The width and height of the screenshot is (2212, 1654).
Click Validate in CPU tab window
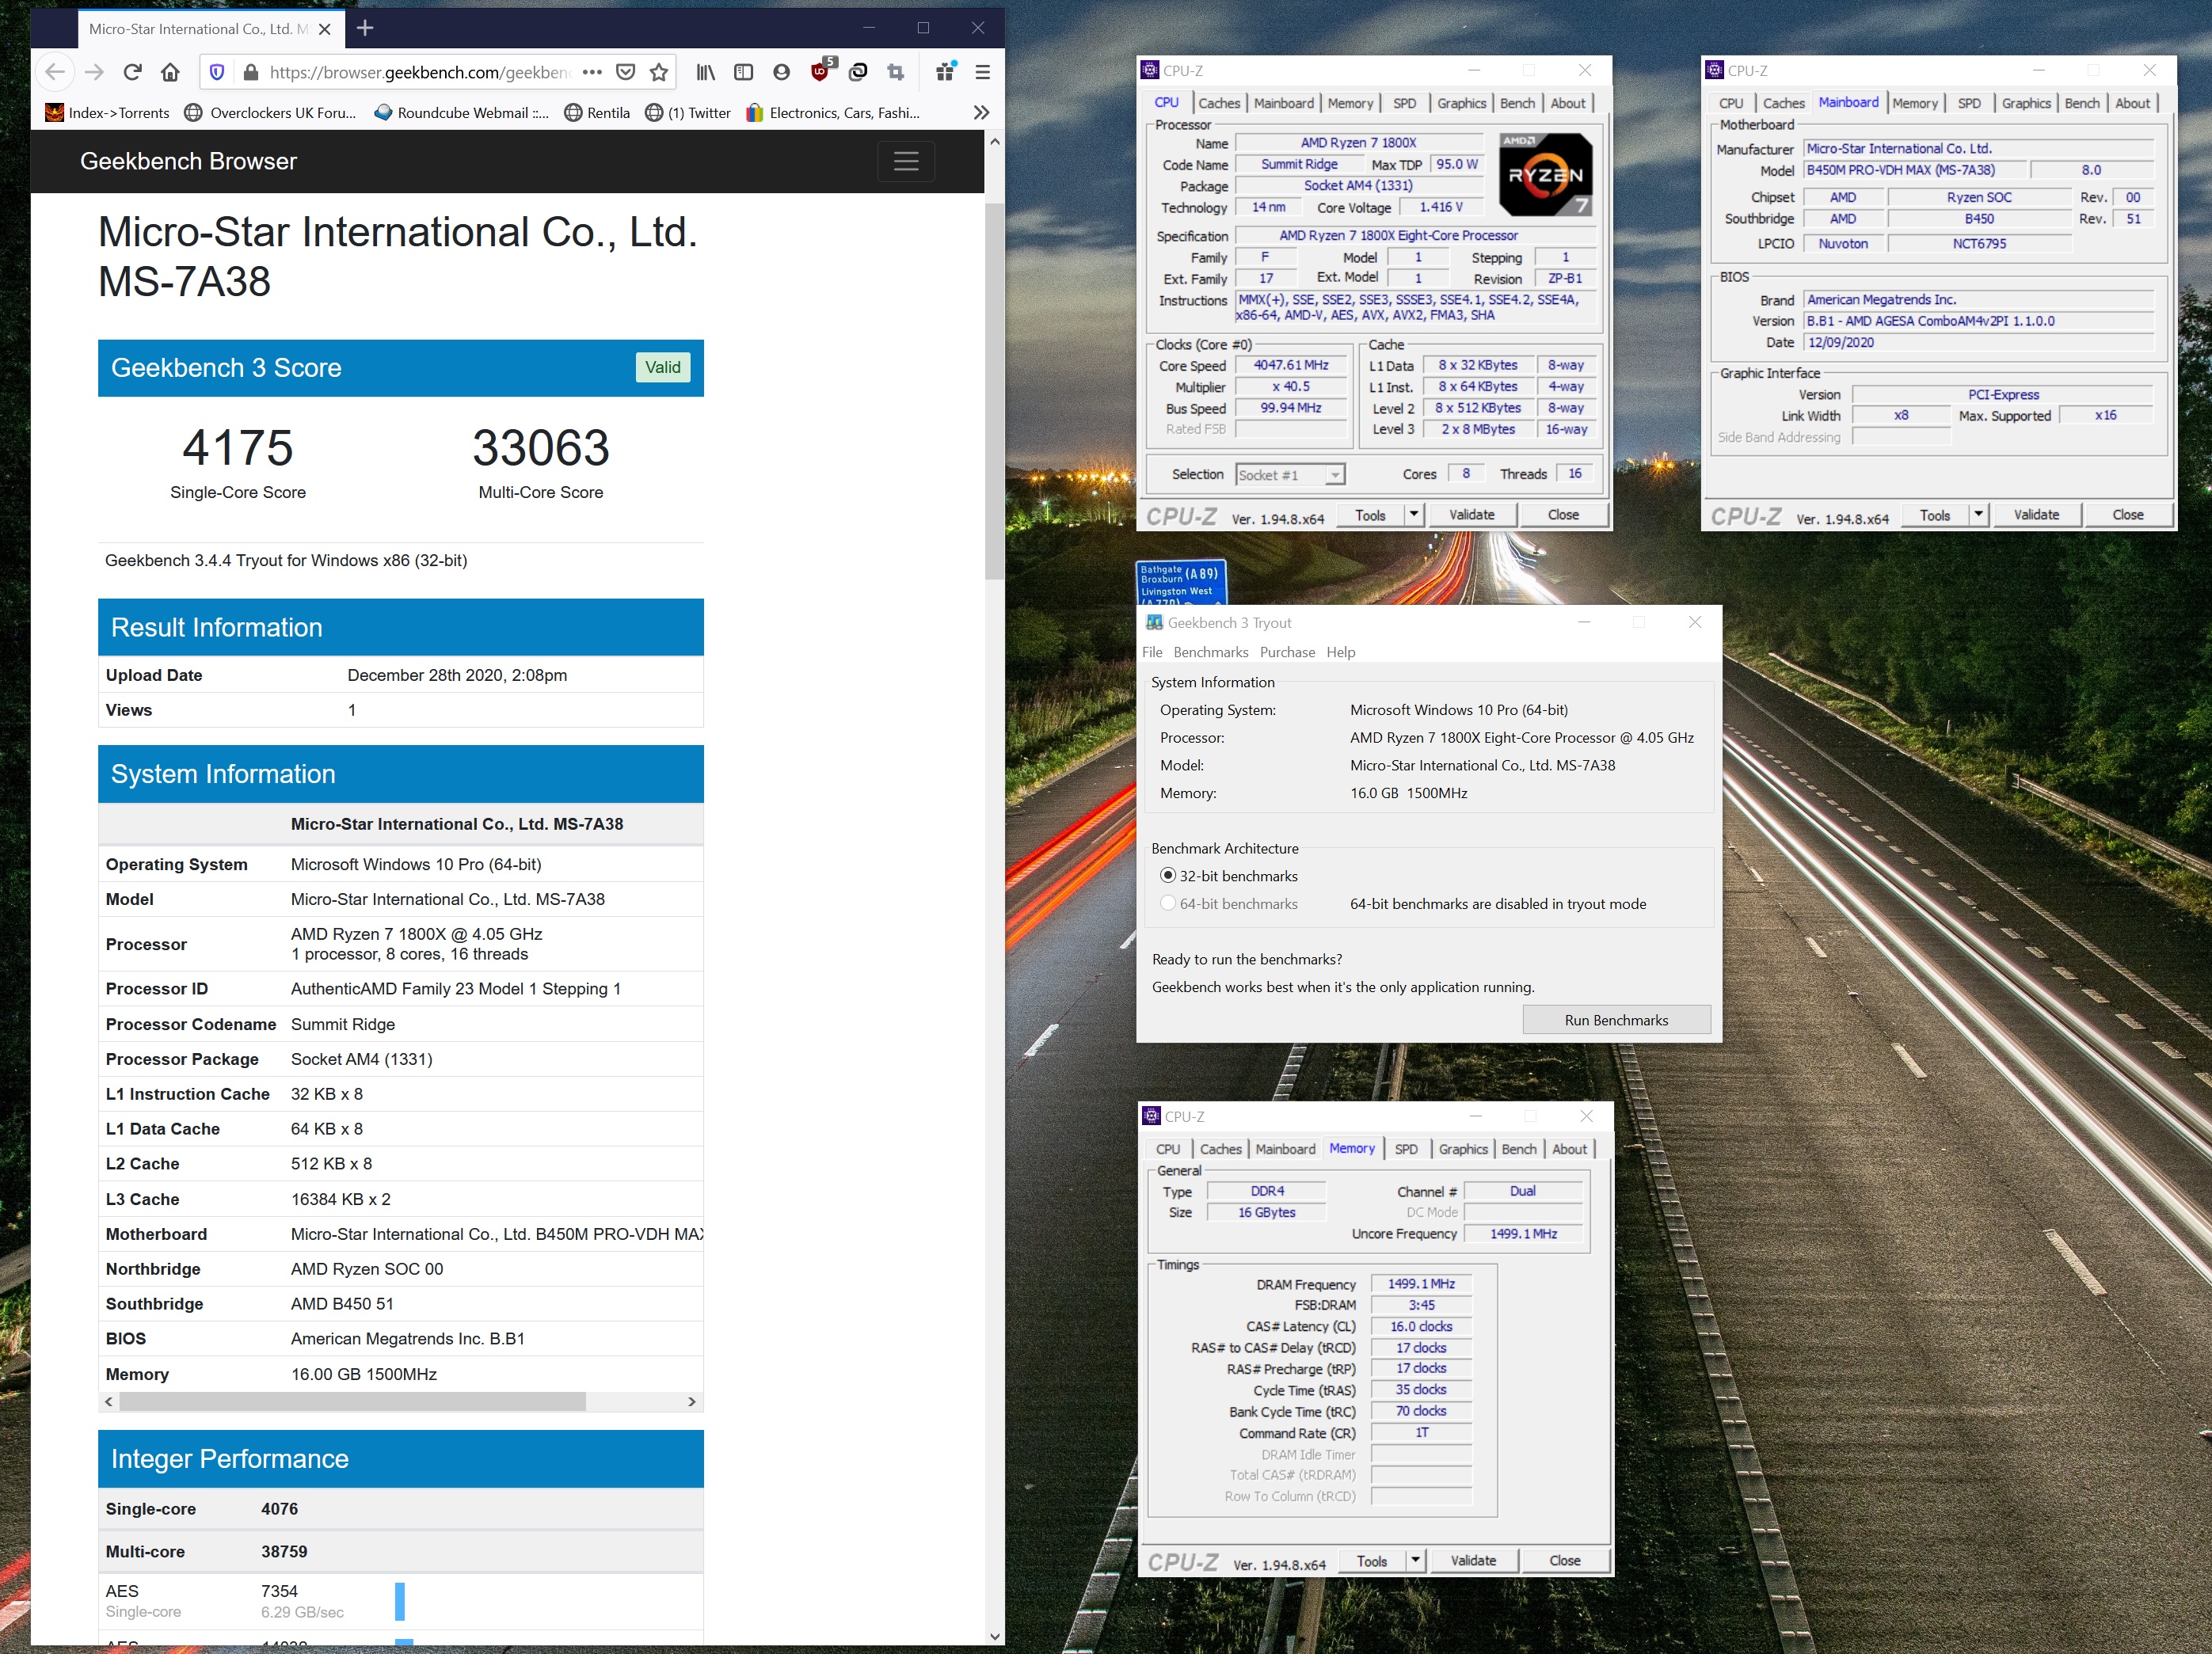click(x=1471, y=515)
